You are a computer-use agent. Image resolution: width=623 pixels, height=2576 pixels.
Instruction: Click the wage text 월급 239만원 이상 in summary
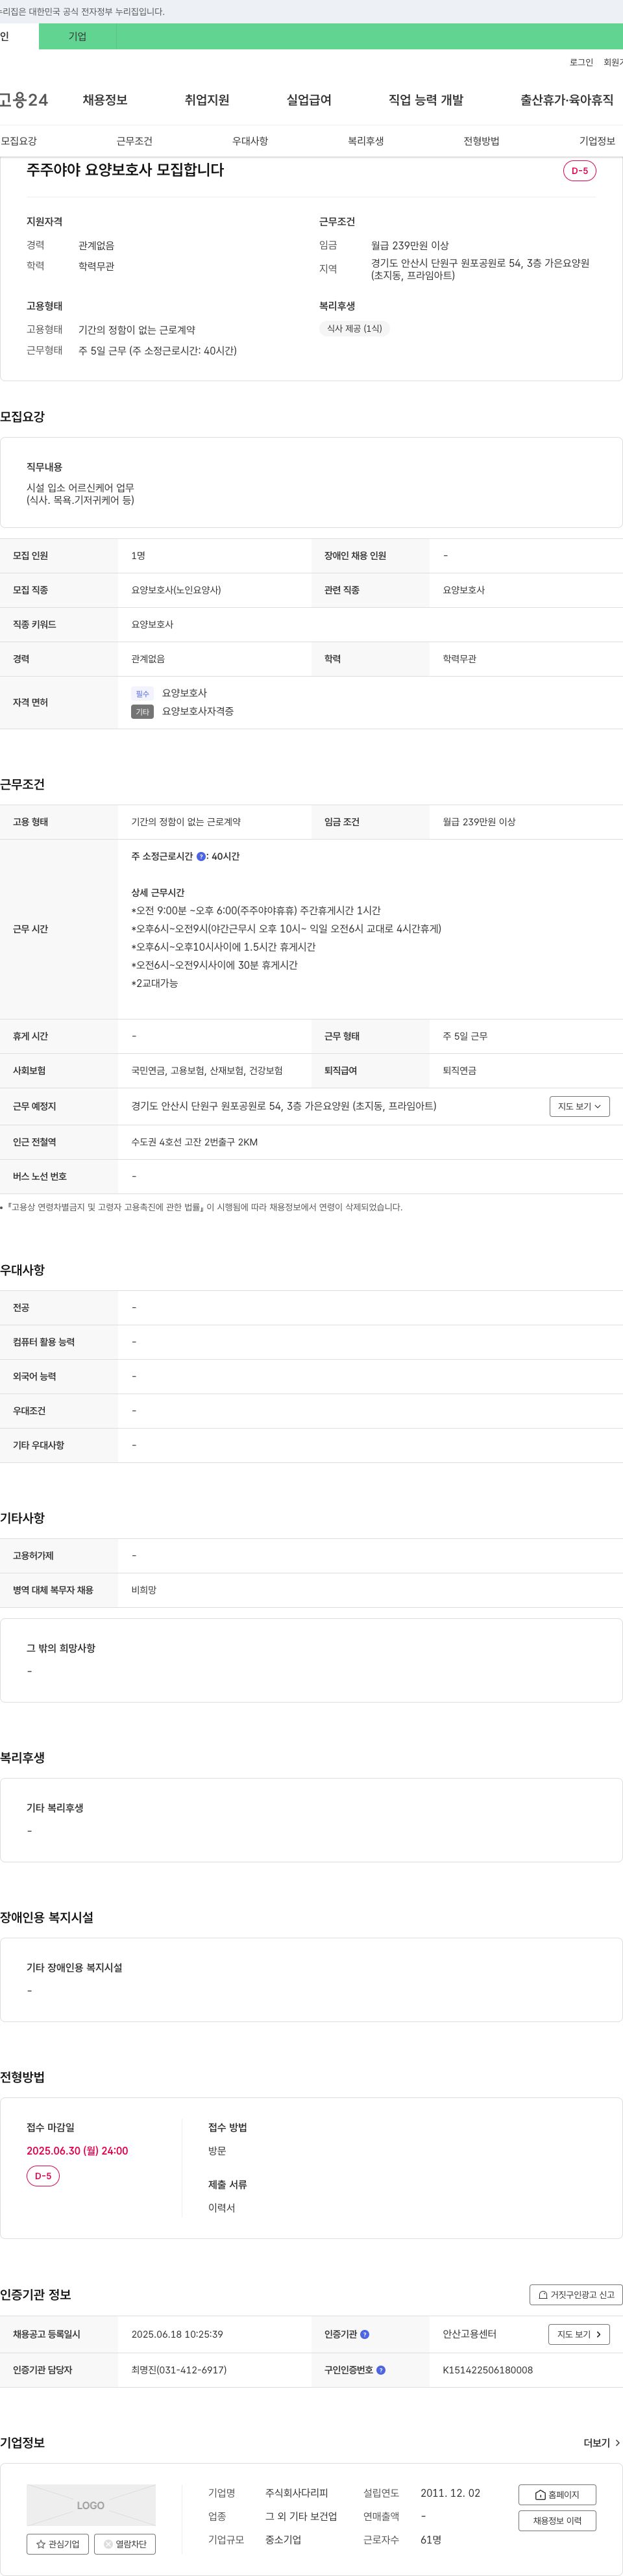tap(410, 245)
